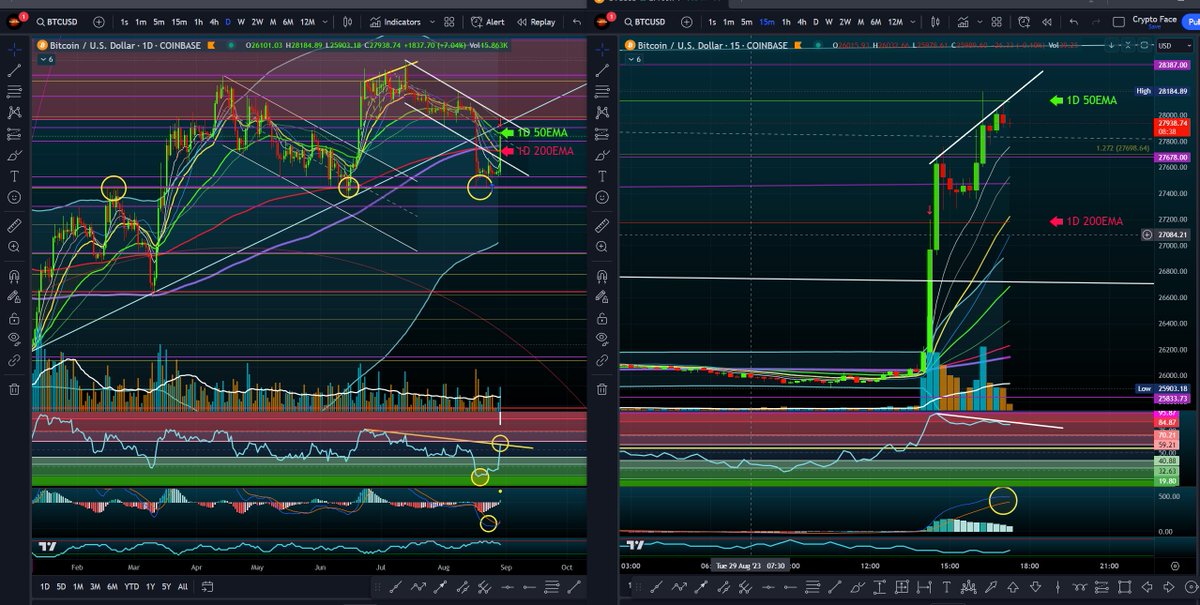Select 4h timeframe in left chart
The height and width of the screenshot is (605, 1200).
click(x=212, y=21)
